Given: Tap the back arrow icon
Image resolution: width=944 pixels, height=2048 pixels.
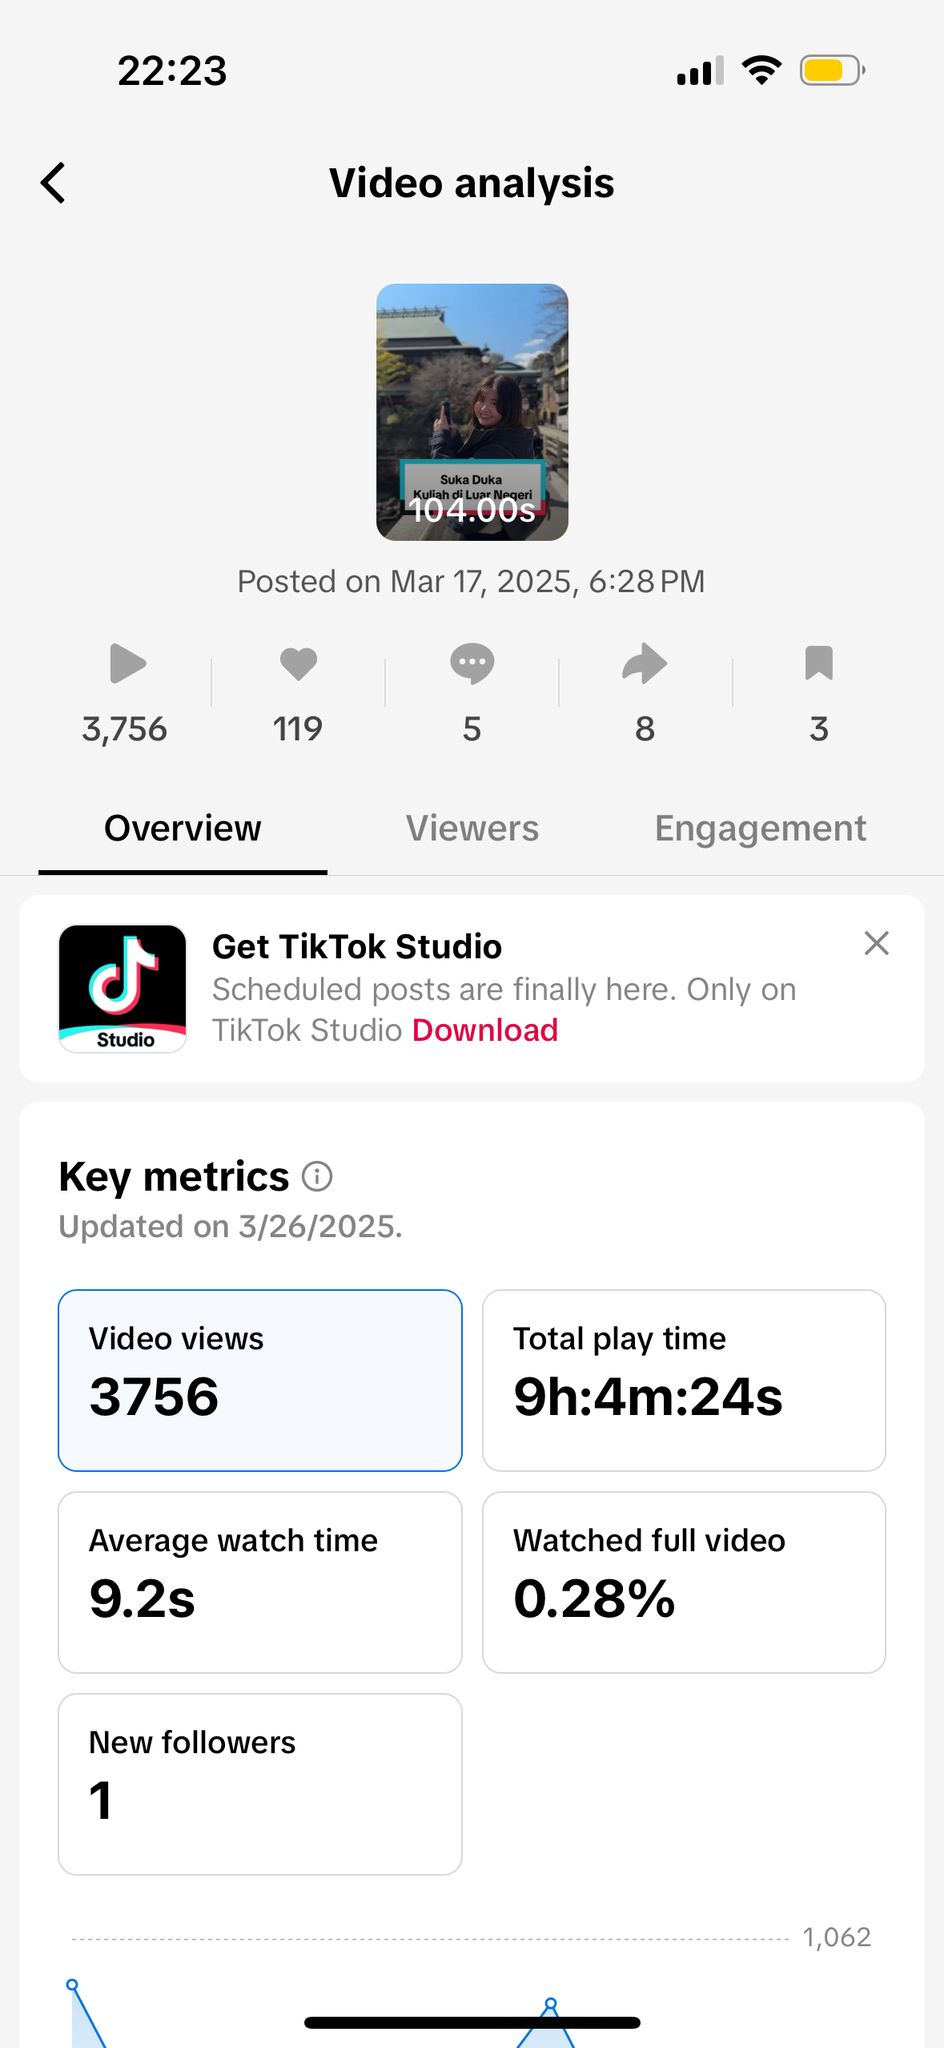Looking at the screenshot, I should tap(54, 183).
